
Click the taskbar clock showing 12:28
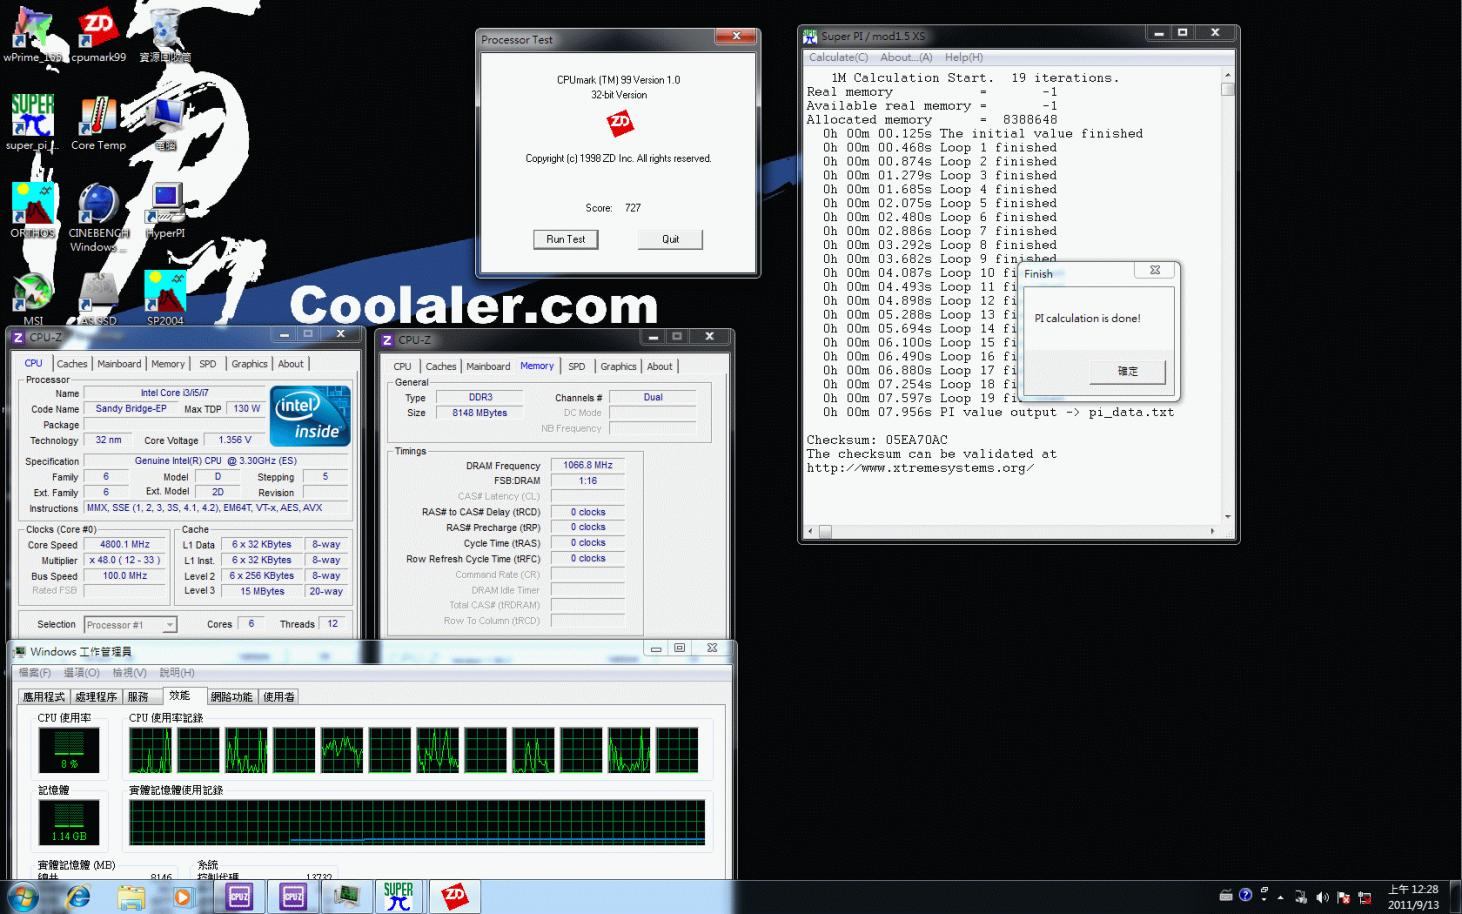(1412, 897)
